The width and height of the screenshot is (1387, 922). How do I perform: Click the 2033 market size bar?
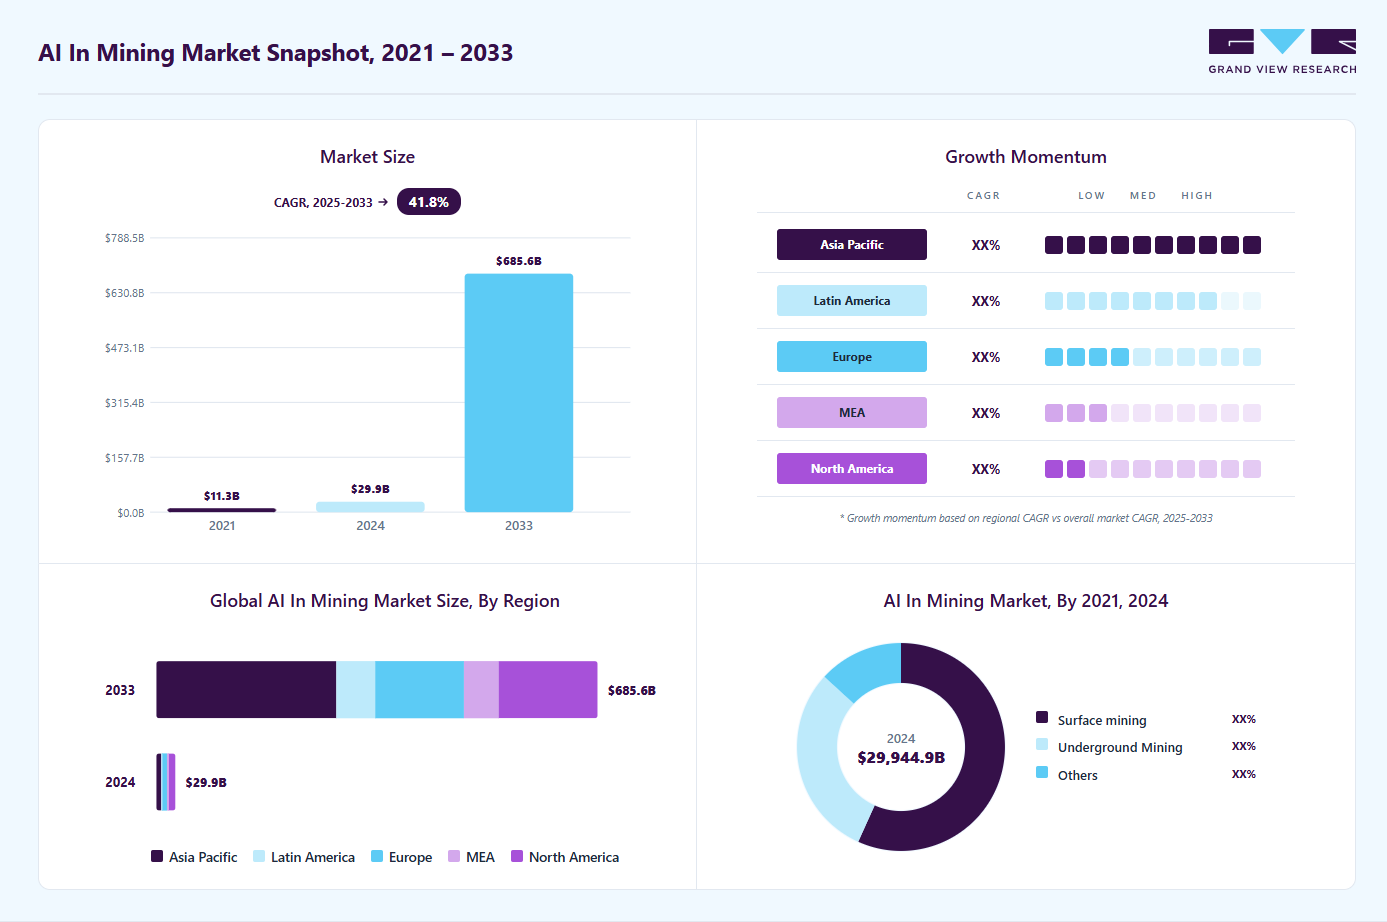pos(519,393)
